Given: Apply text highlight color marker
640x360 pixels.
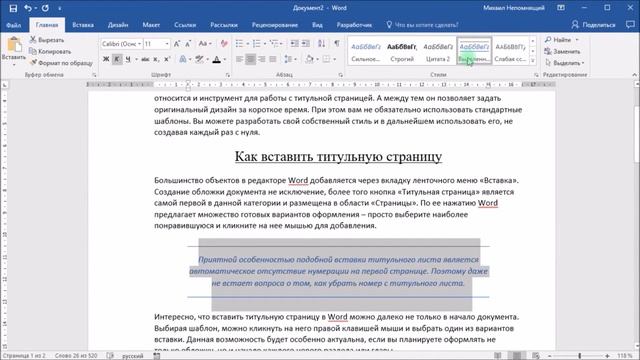Looking at the screenshot, I should click(199, 59).
